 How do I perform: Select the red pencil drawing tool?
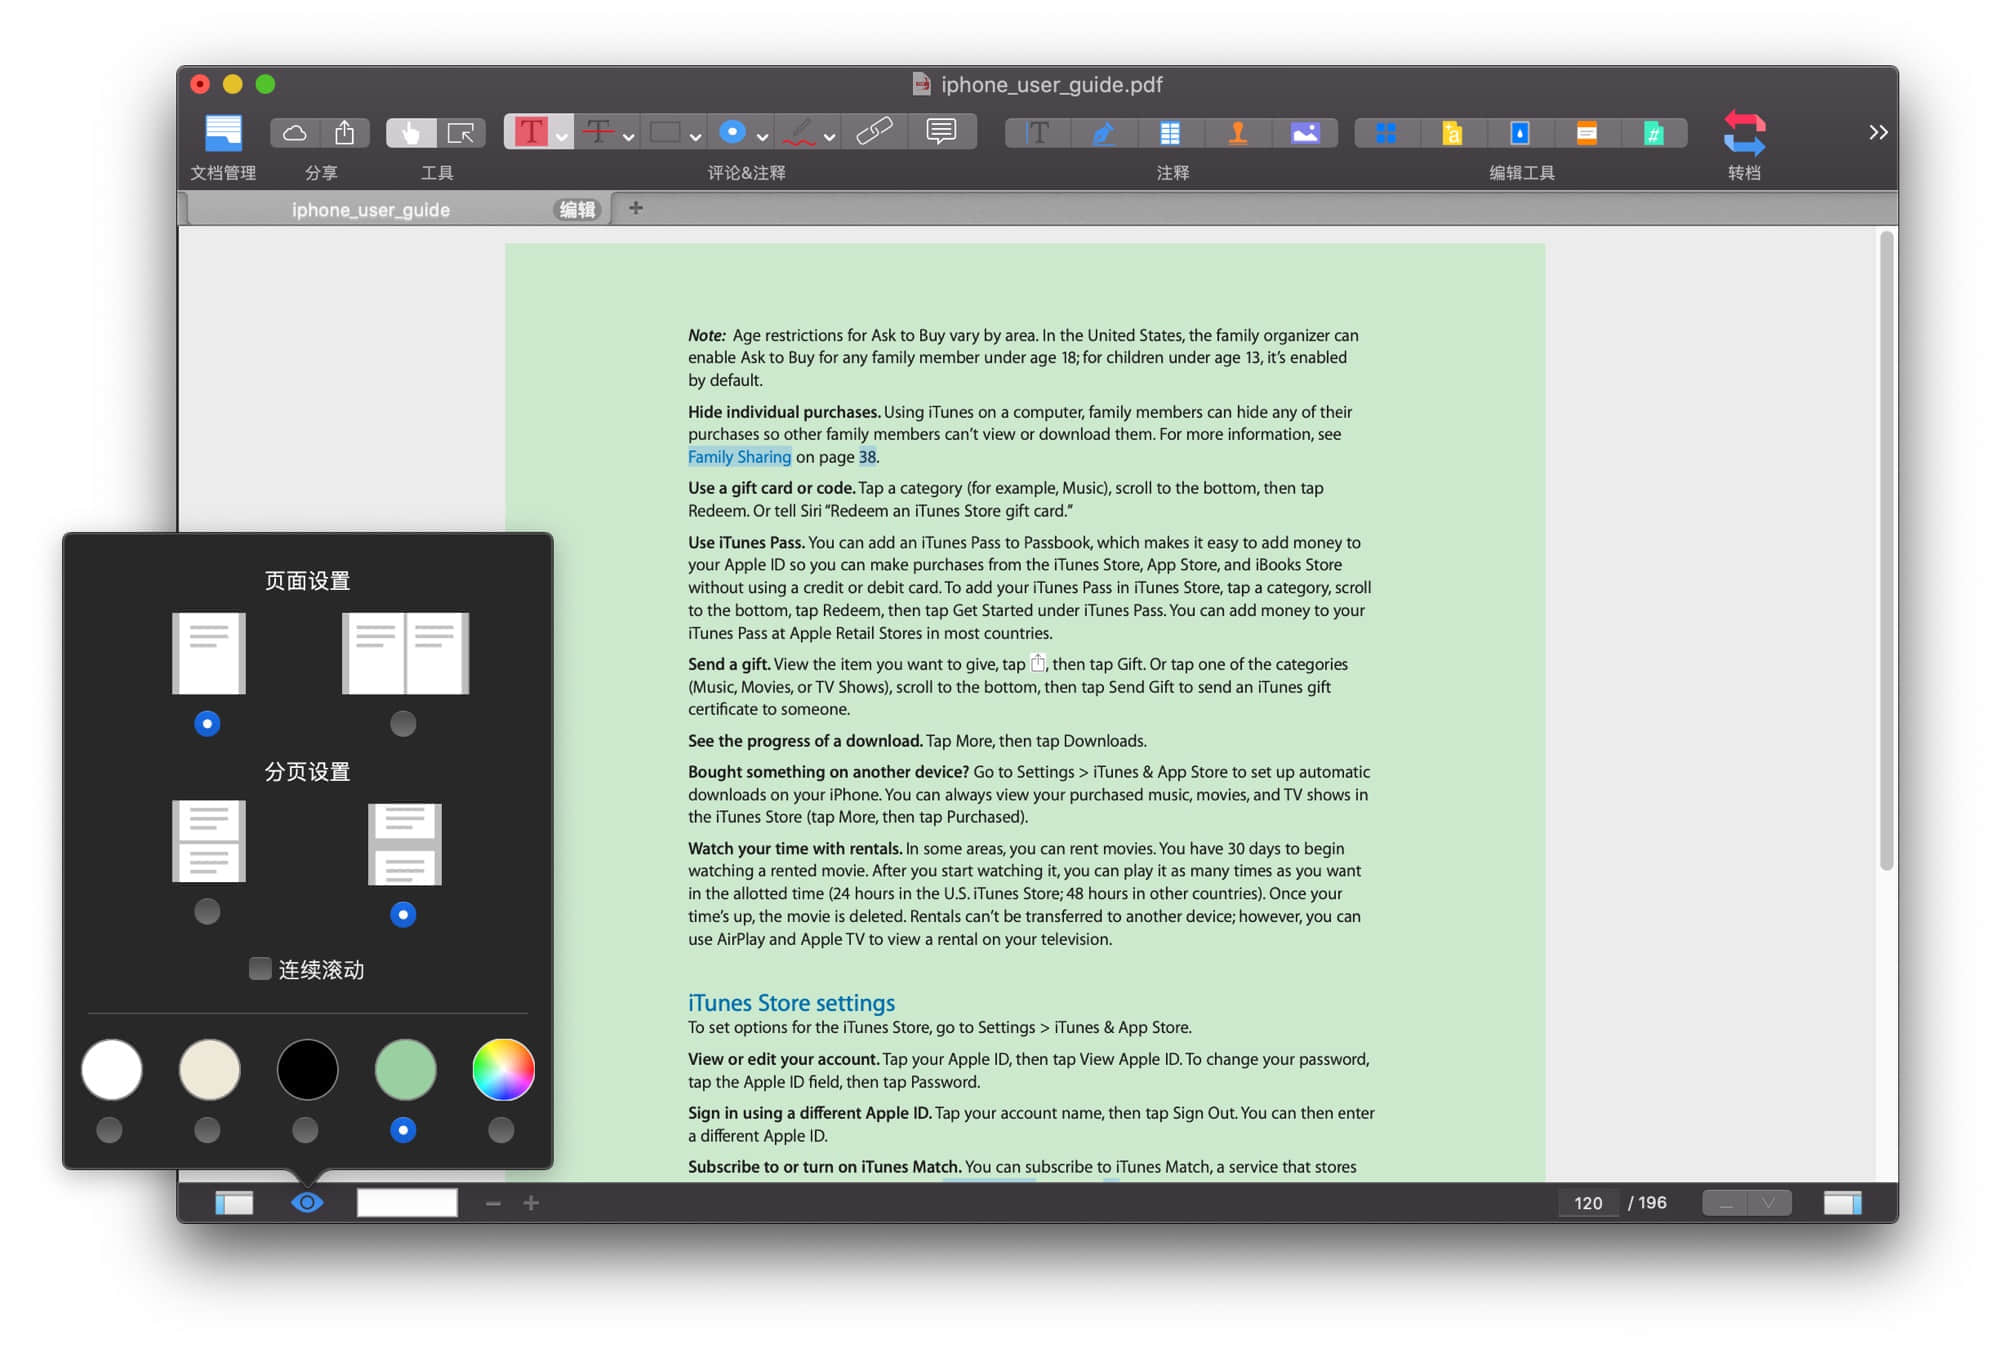[799, 133]
